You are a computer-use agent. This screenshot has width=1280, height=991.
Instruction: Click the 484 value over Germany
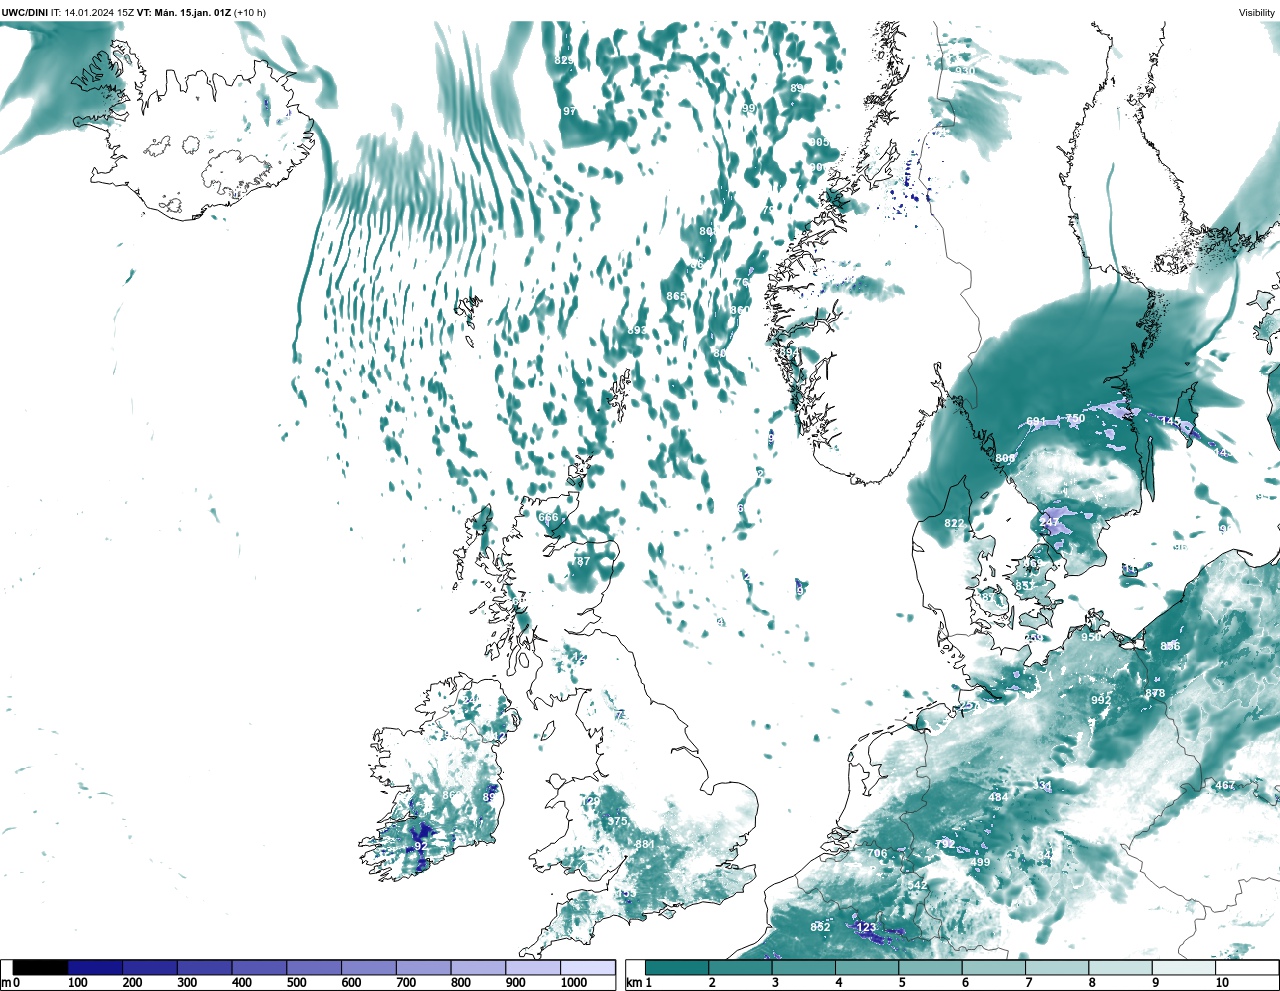click(998, 797)
